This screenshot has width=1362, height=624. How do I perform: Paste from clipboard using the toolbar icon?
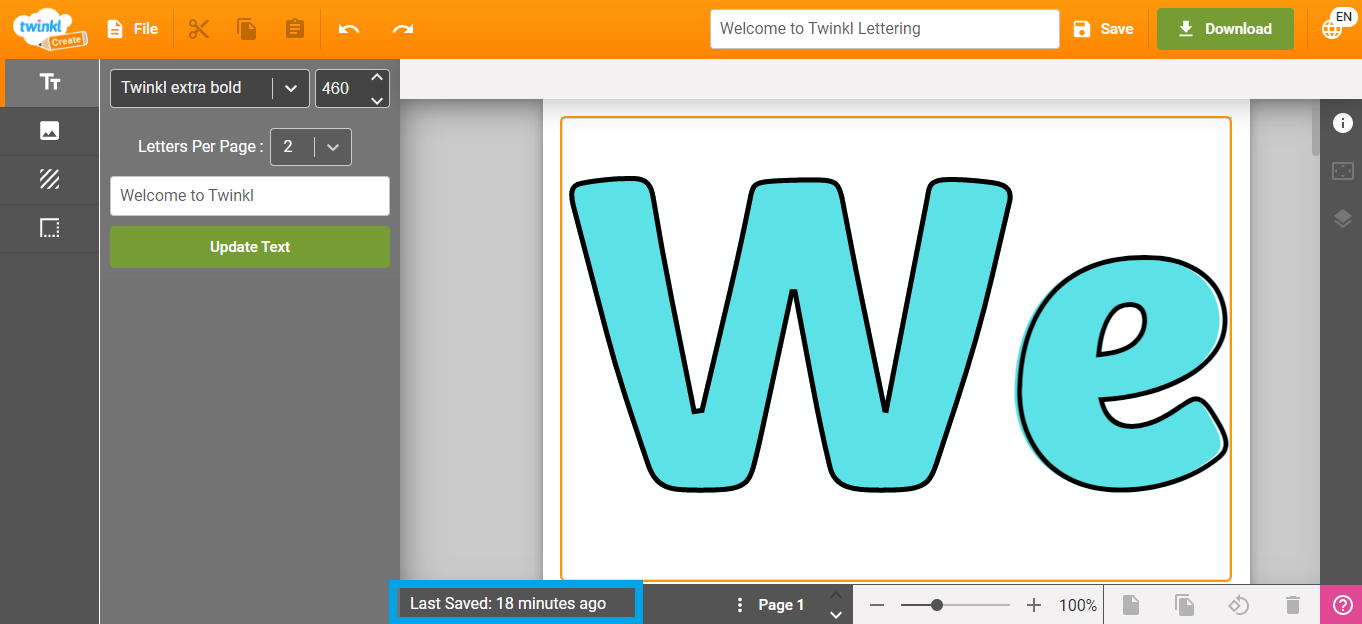pyautogui.click(x=294, y=28)
